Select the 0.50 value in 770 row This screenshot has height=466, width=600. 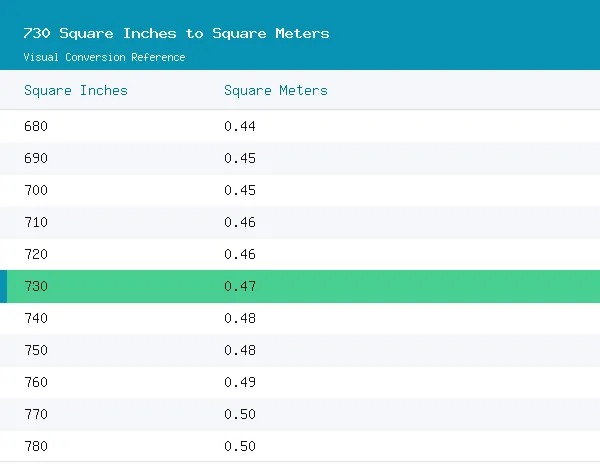click(240, 414)
